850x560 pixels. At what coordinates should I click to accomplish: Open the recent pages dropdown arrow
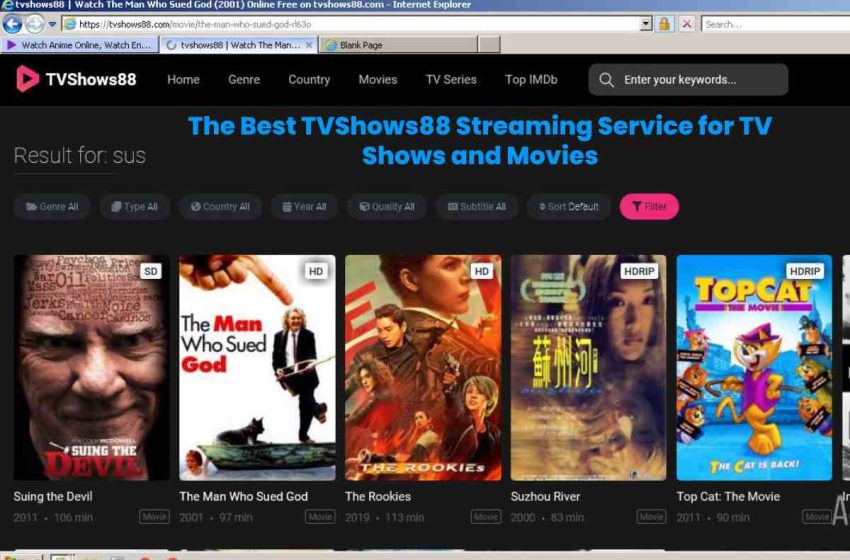point(52,24)
